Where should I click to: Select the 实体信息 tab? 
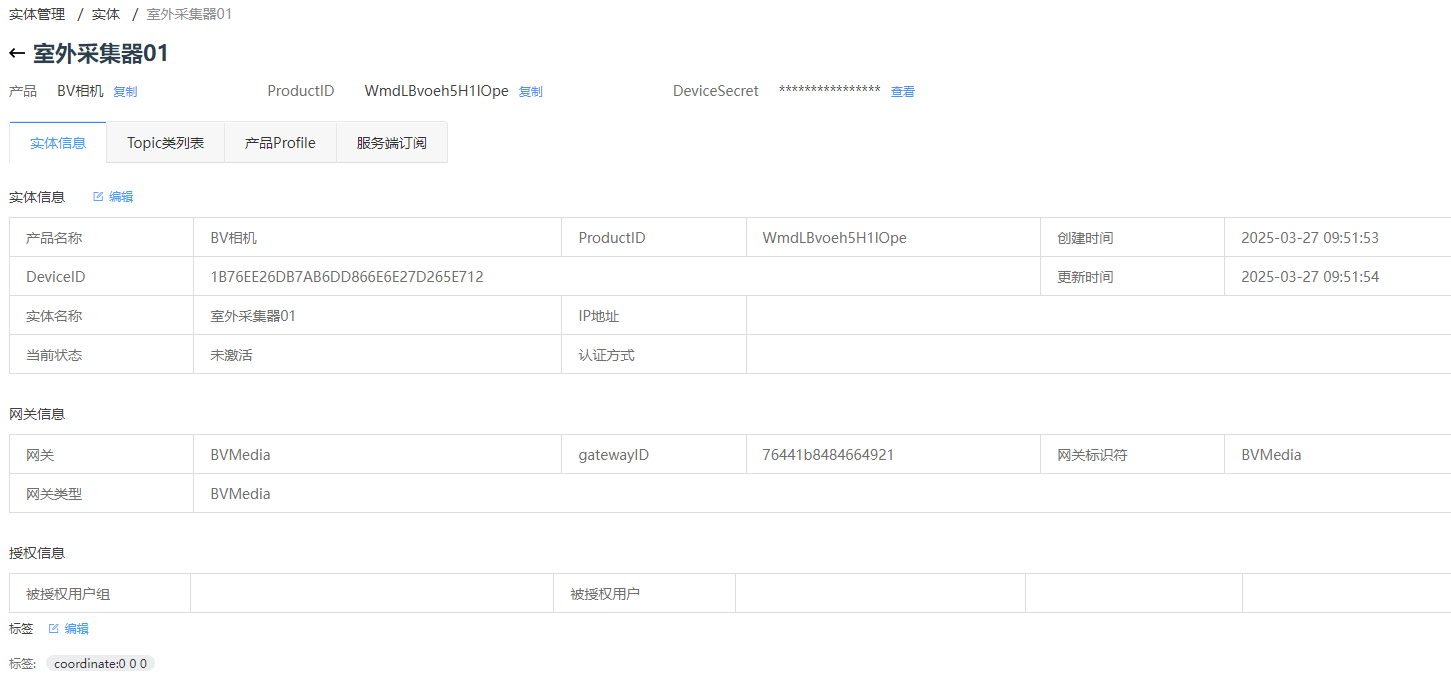click(x=58, y=143)
